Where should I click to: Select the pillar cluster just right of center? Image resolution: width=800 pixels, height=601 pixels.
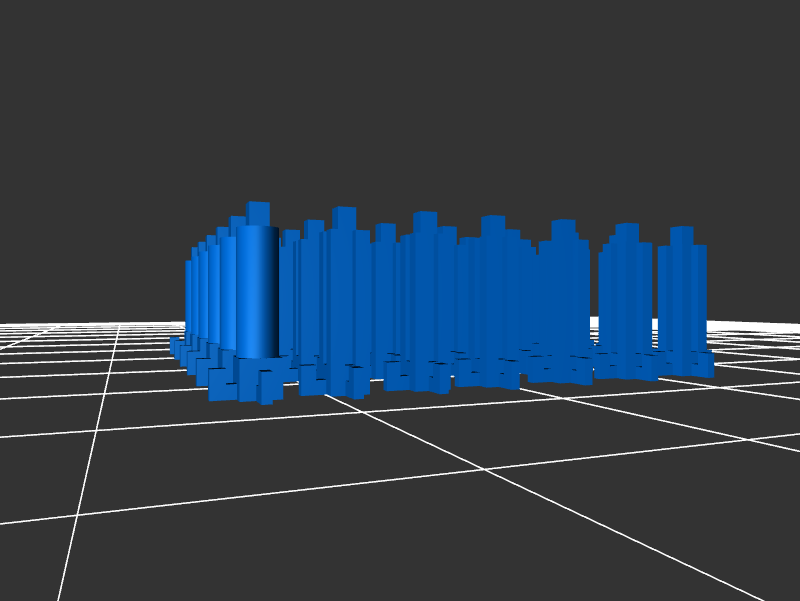click(x=492, y=290)
